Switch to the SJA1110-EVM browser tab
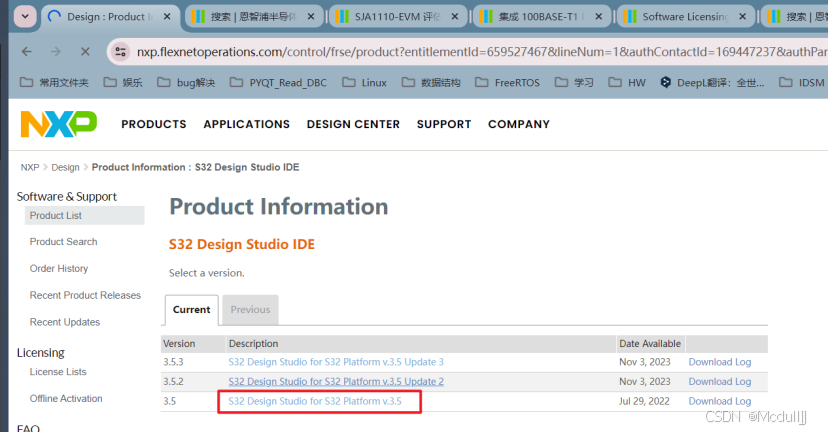 (398, 17)
